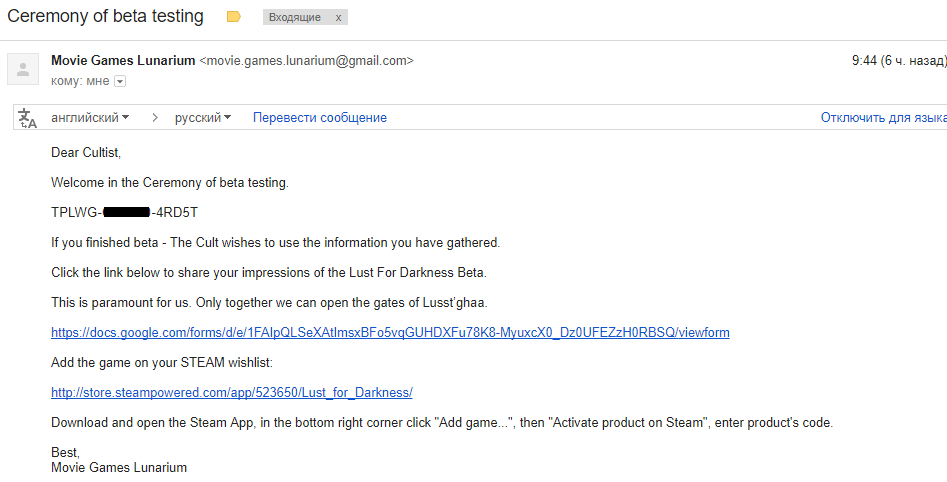Viewport: 947px width, 482px height.
Task: Click the translate icon in the translation bar
Action: point(27,118)
